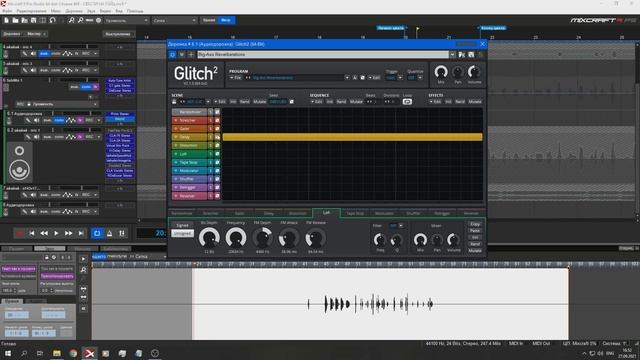Click the Lofi panel Paste button
This screenshot has width=640, height=360.
(475, 231)
